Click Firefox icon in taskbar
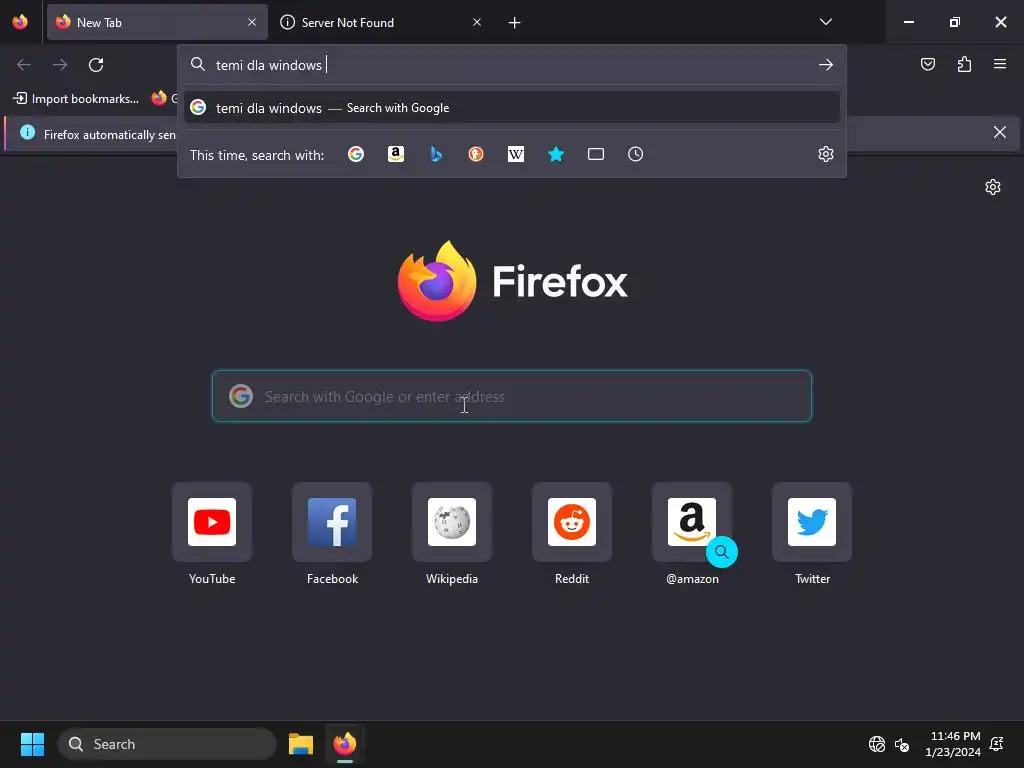Image resolution: width=1024 pixels, height=768 pixels. pyautogui.click(x=345, y=744)
